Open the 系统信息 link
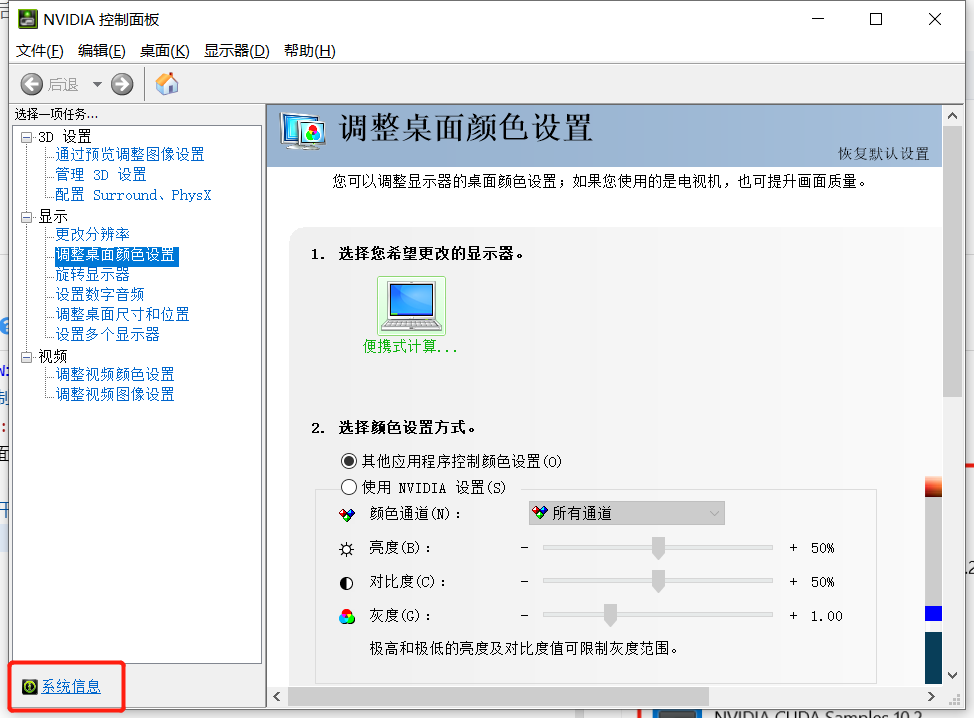974x718 pixels. 71,686
